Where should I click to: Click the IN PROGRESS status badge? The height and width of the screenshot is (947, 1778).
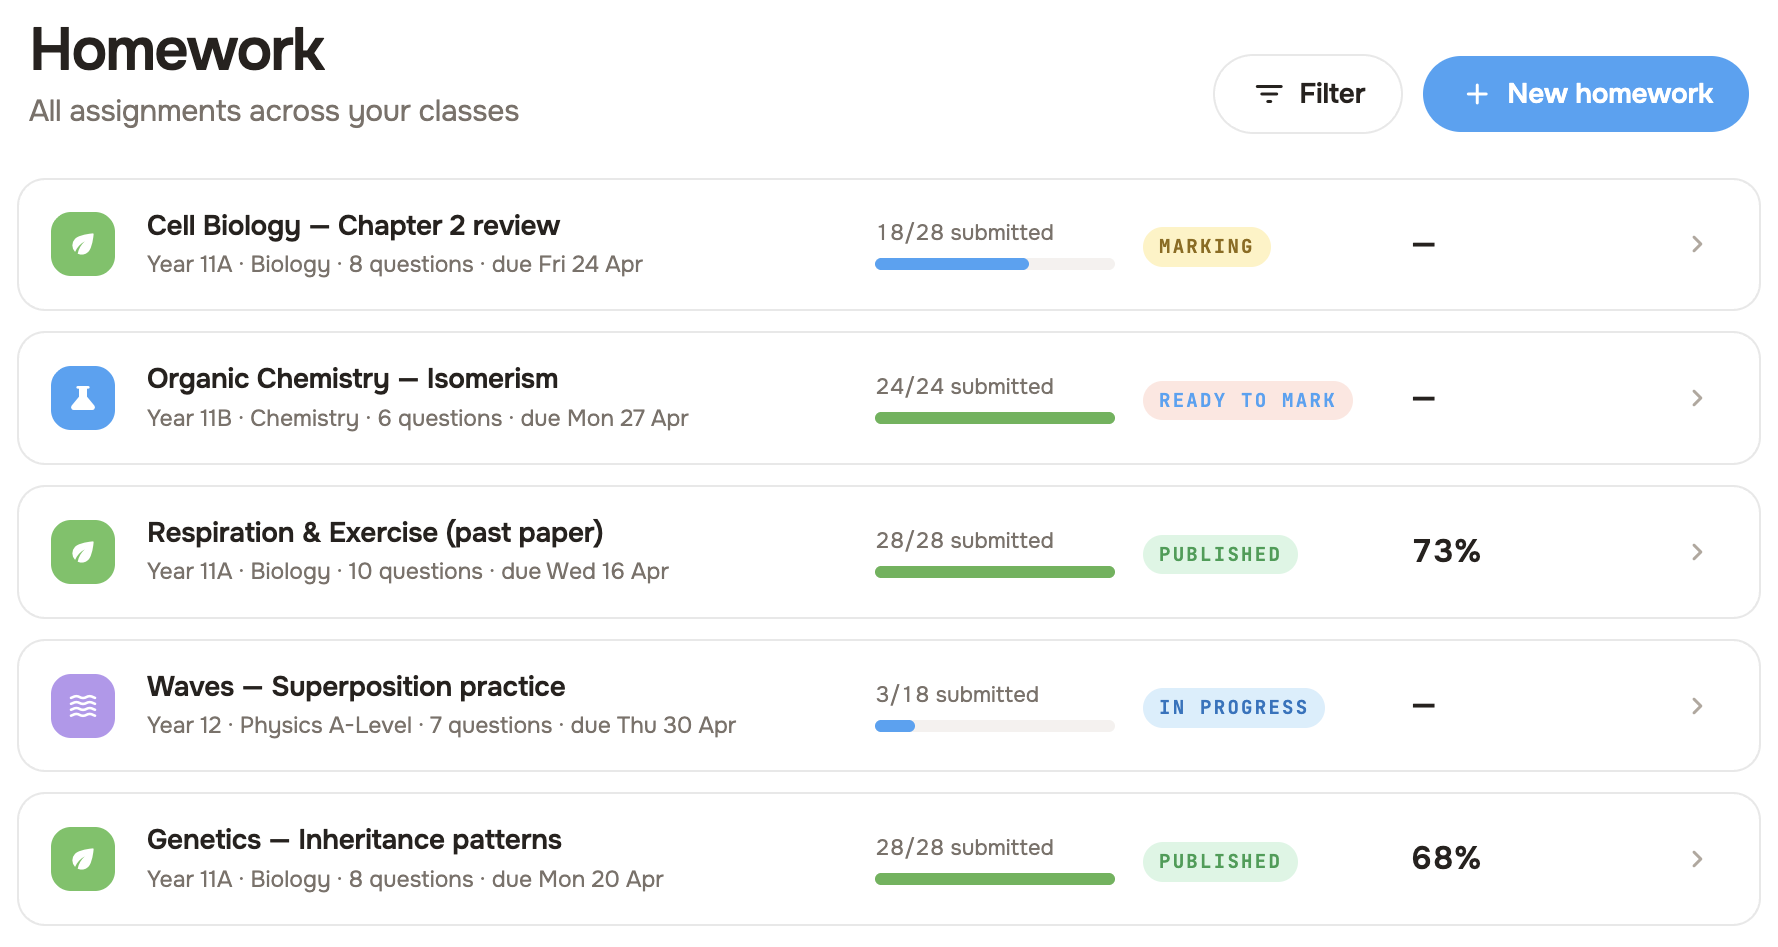pos(1233,708)
